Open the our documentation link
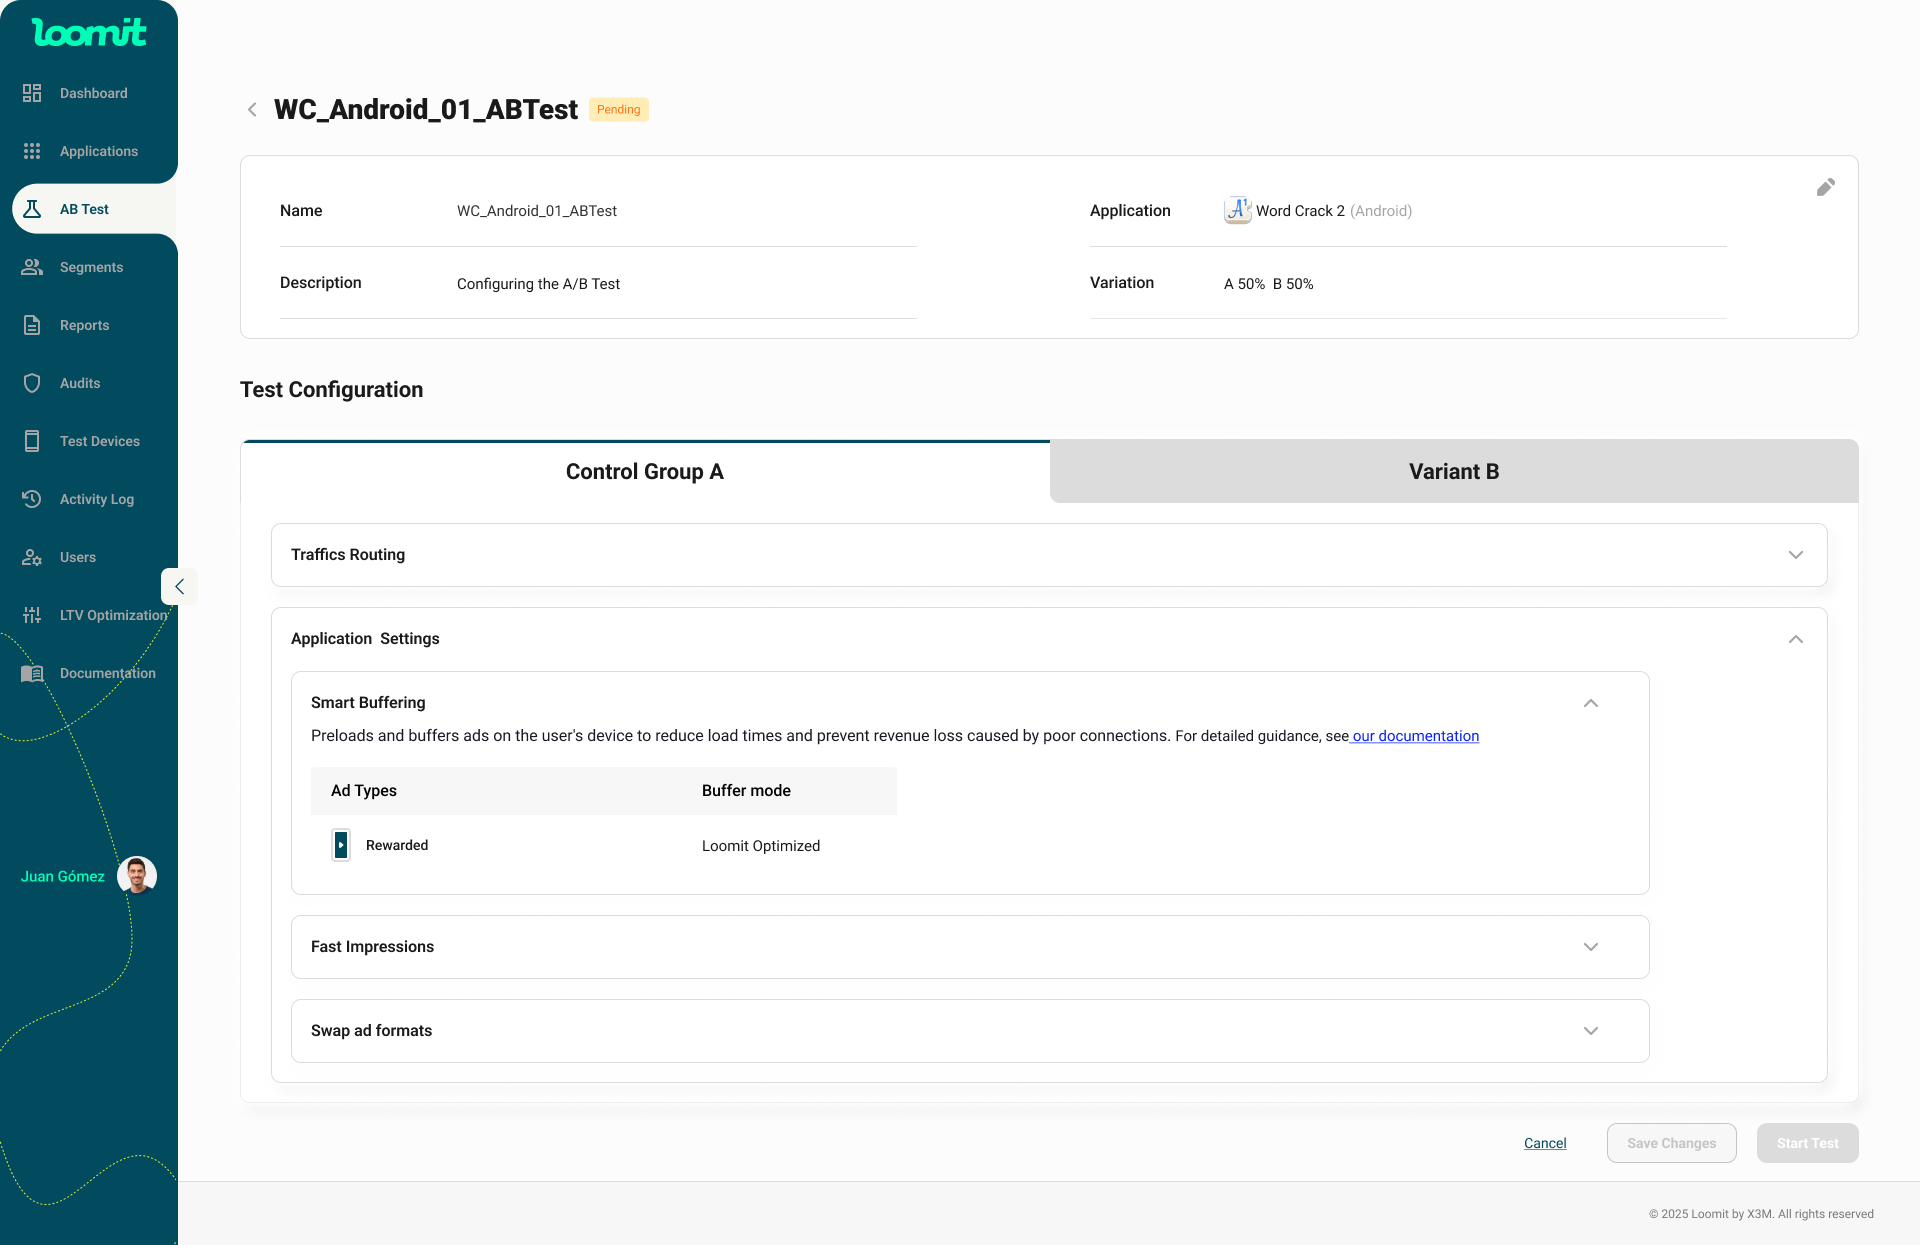The height and width of the screenshot is (1245, 1920). [1415, 736]
